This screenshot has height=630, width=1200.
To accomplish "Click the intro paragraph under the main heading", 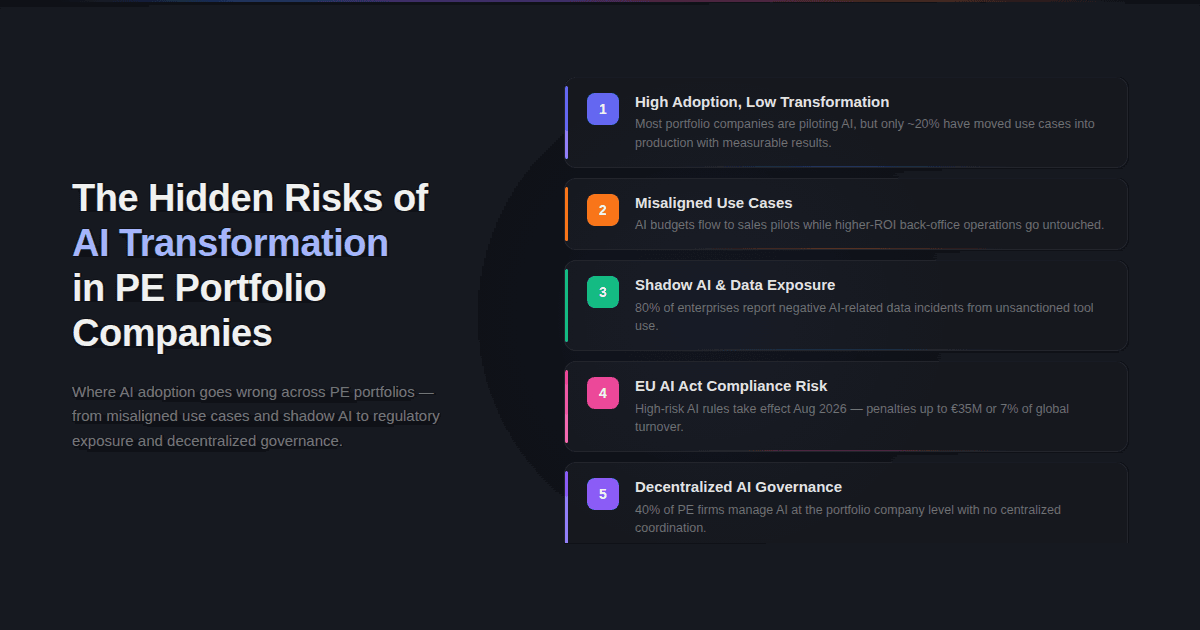I will (x=255, y=416).
